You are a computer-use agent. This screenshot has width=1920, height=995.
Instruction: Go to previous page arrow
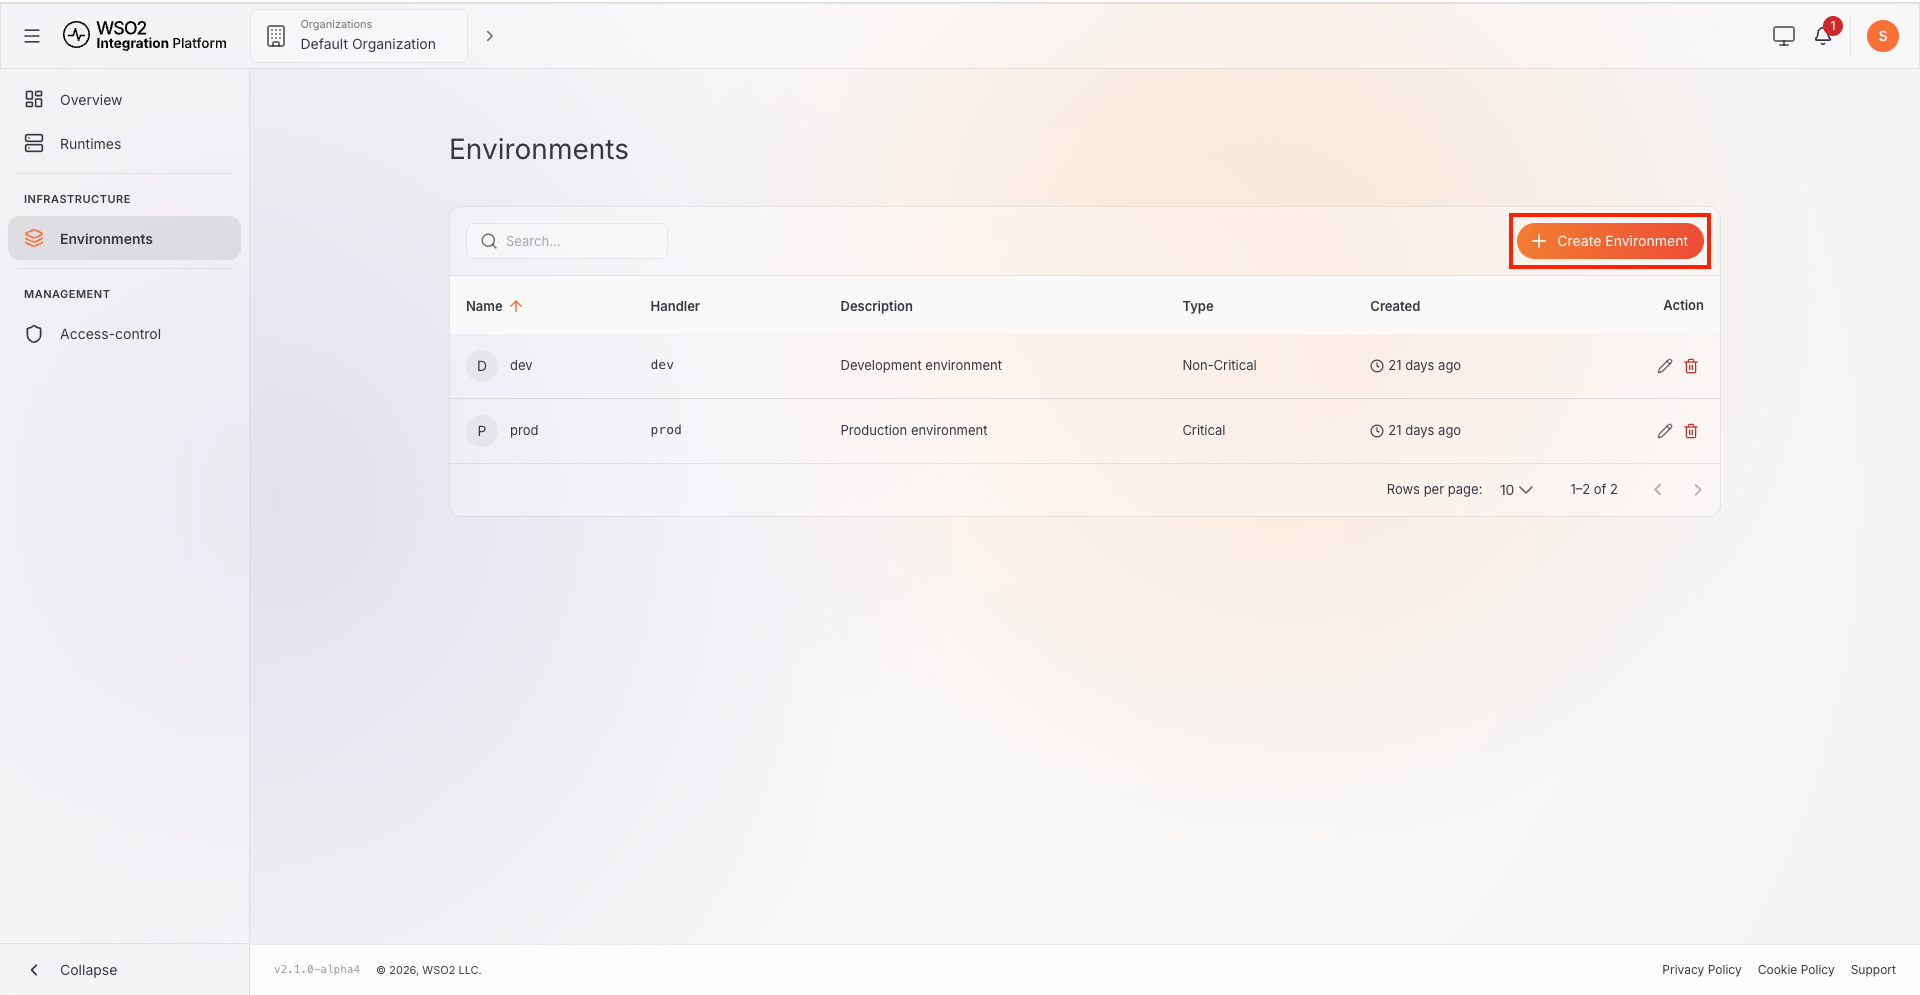click(1658, 490)
